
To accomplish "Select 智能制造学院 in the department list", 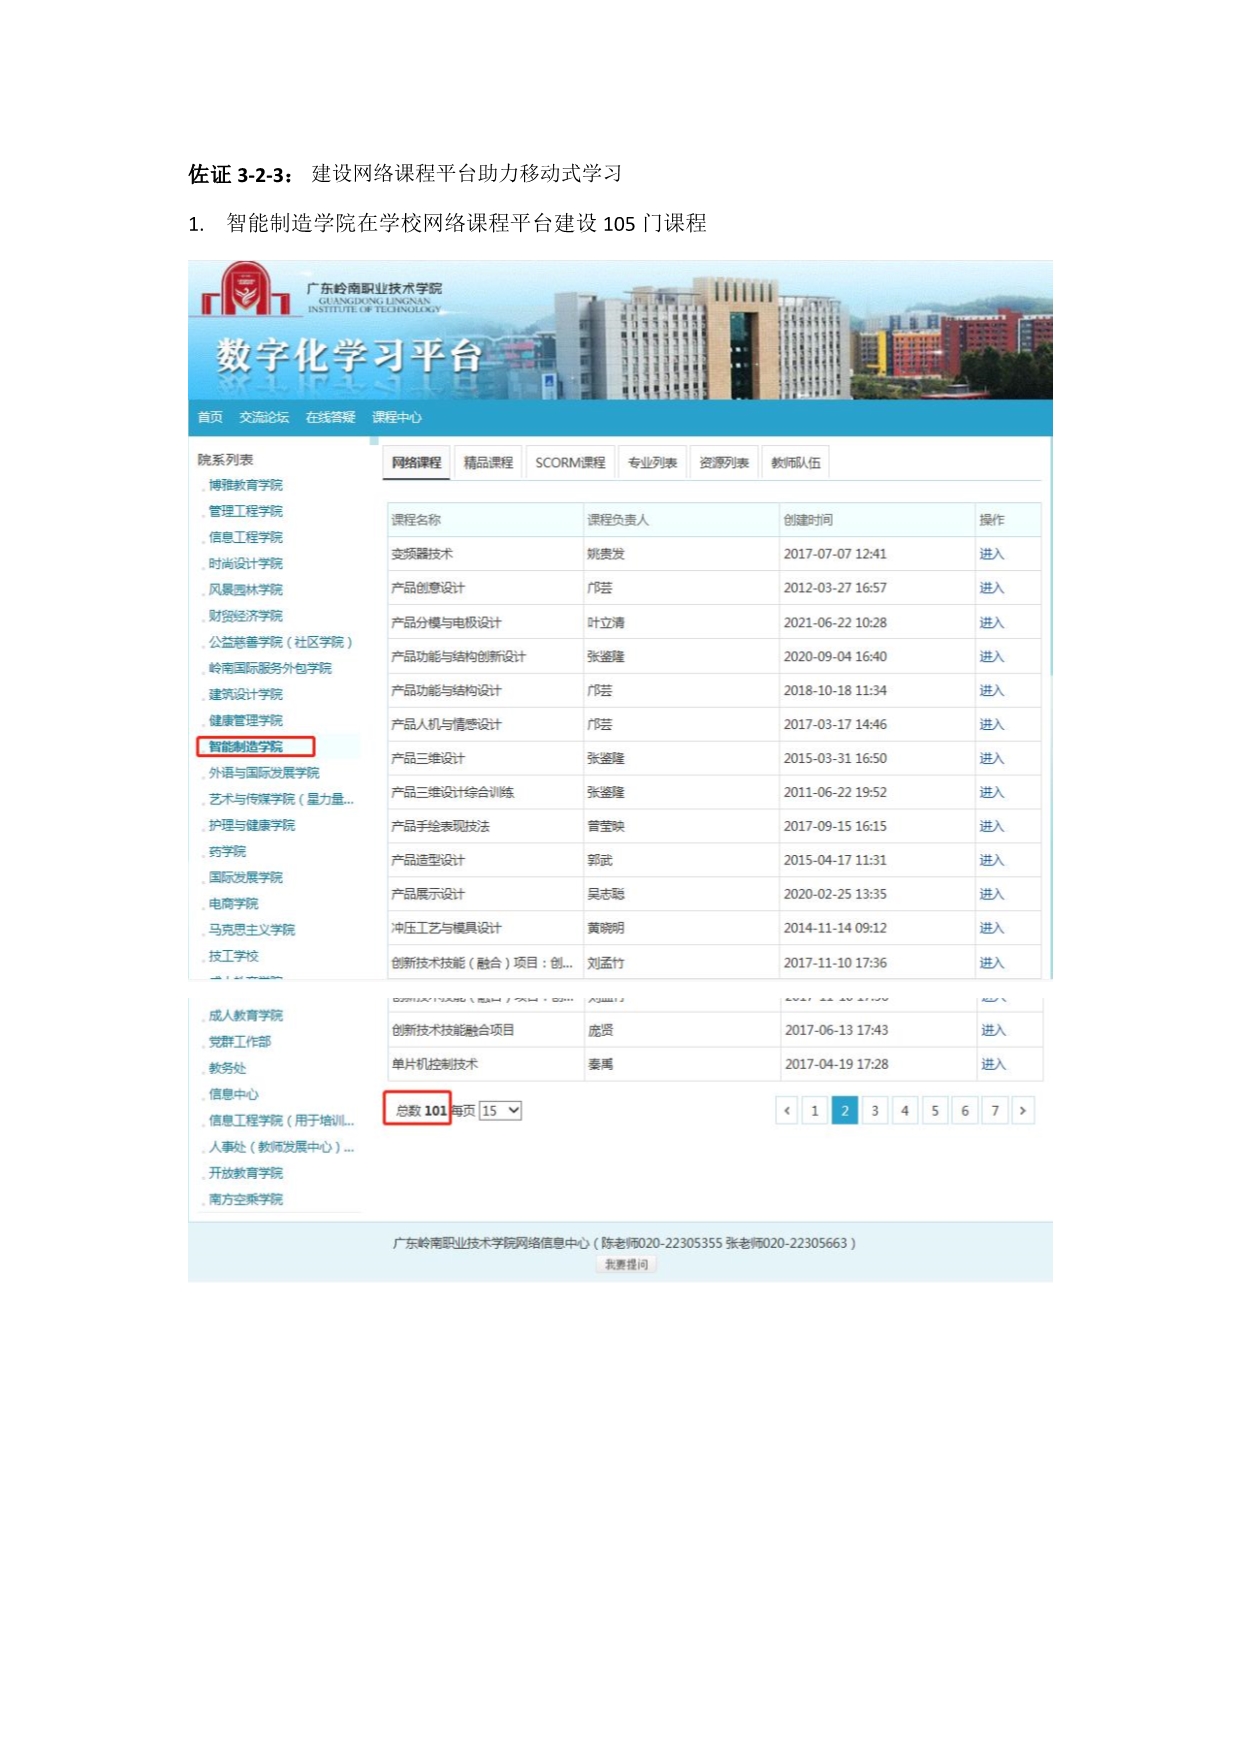I will 246,747.
